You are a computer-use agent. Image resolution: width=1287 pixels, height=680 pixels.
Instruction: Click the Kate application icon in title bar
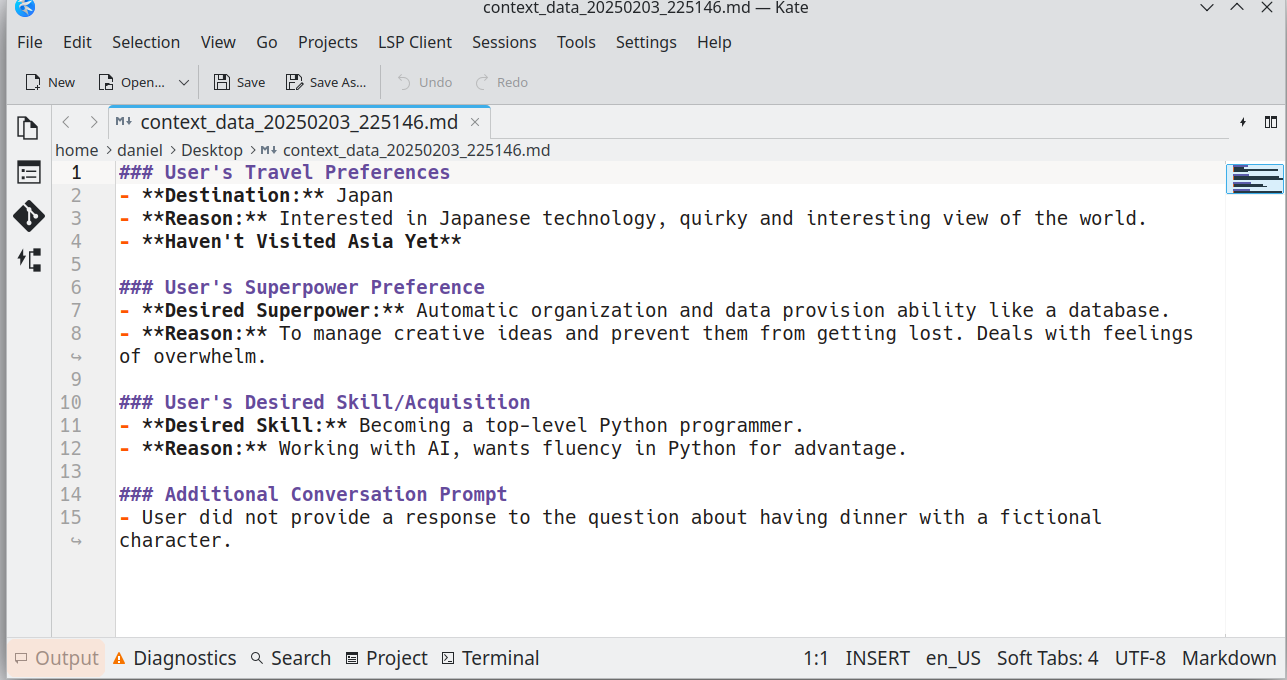point(25,8)
